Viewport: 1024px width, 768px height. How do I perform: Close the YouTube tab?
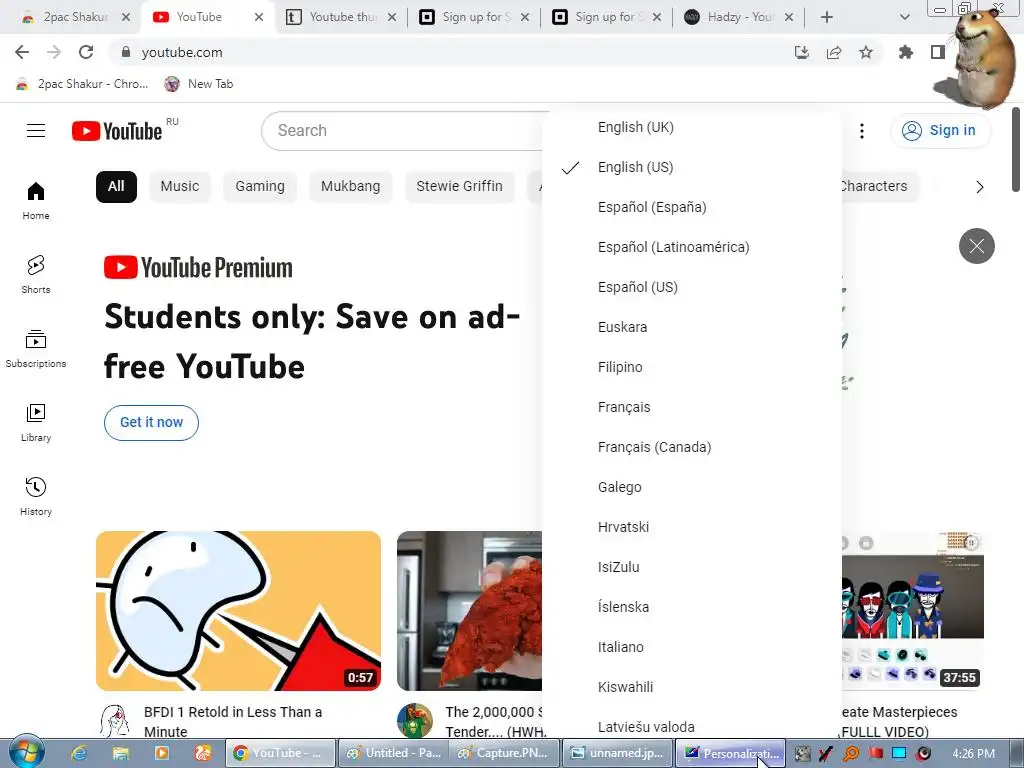tap(259, 17)
